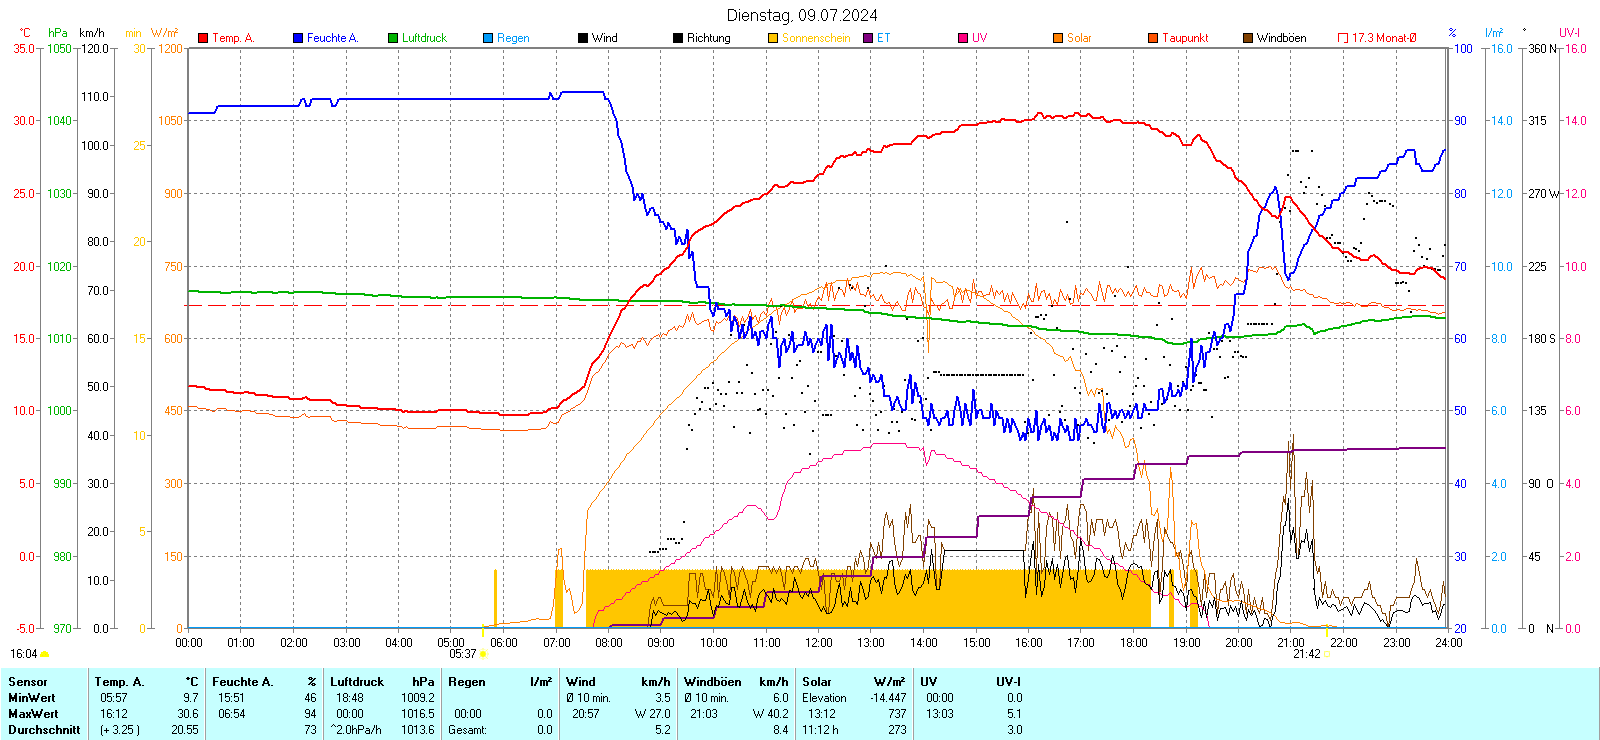
Task: Click the 12:00 label on time axis
Action: (818, 642)
